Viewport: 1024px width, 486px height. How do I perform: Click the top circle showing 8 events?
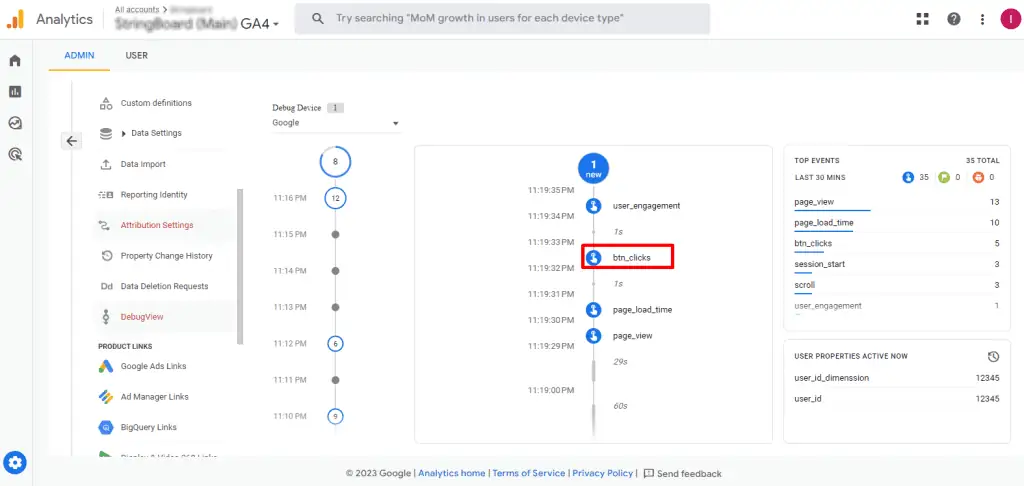tap(335, 161)
